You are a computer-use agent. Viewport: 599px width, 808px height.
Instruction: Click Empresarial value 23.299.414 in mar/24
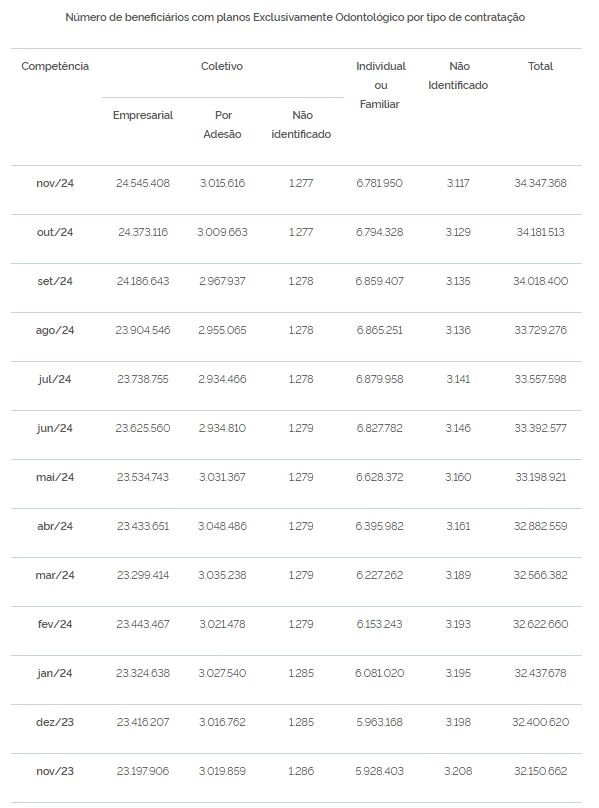143,575
